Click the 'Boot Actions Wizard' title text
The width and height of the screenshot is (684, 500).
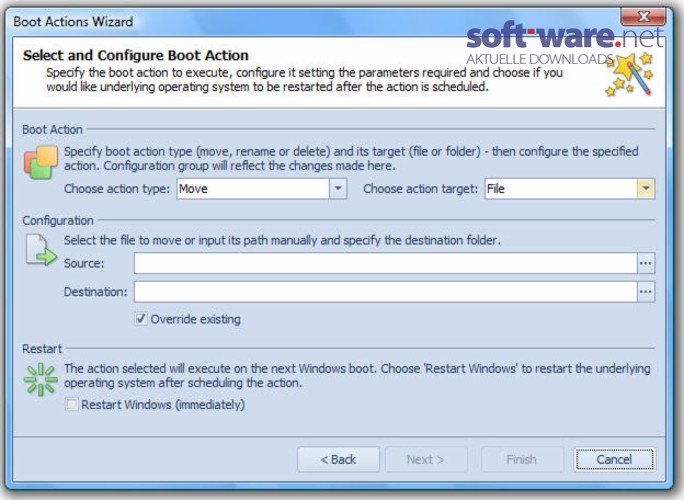coord(73,22)
